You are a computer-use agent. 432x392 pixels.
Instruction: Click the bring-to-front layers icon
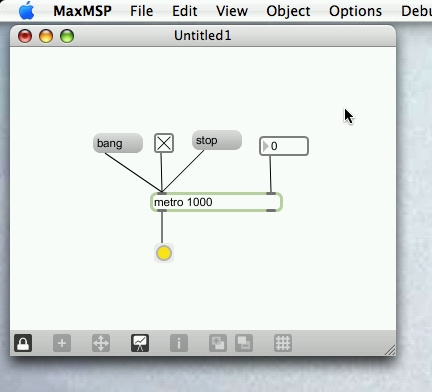click(x=218, y=343)
